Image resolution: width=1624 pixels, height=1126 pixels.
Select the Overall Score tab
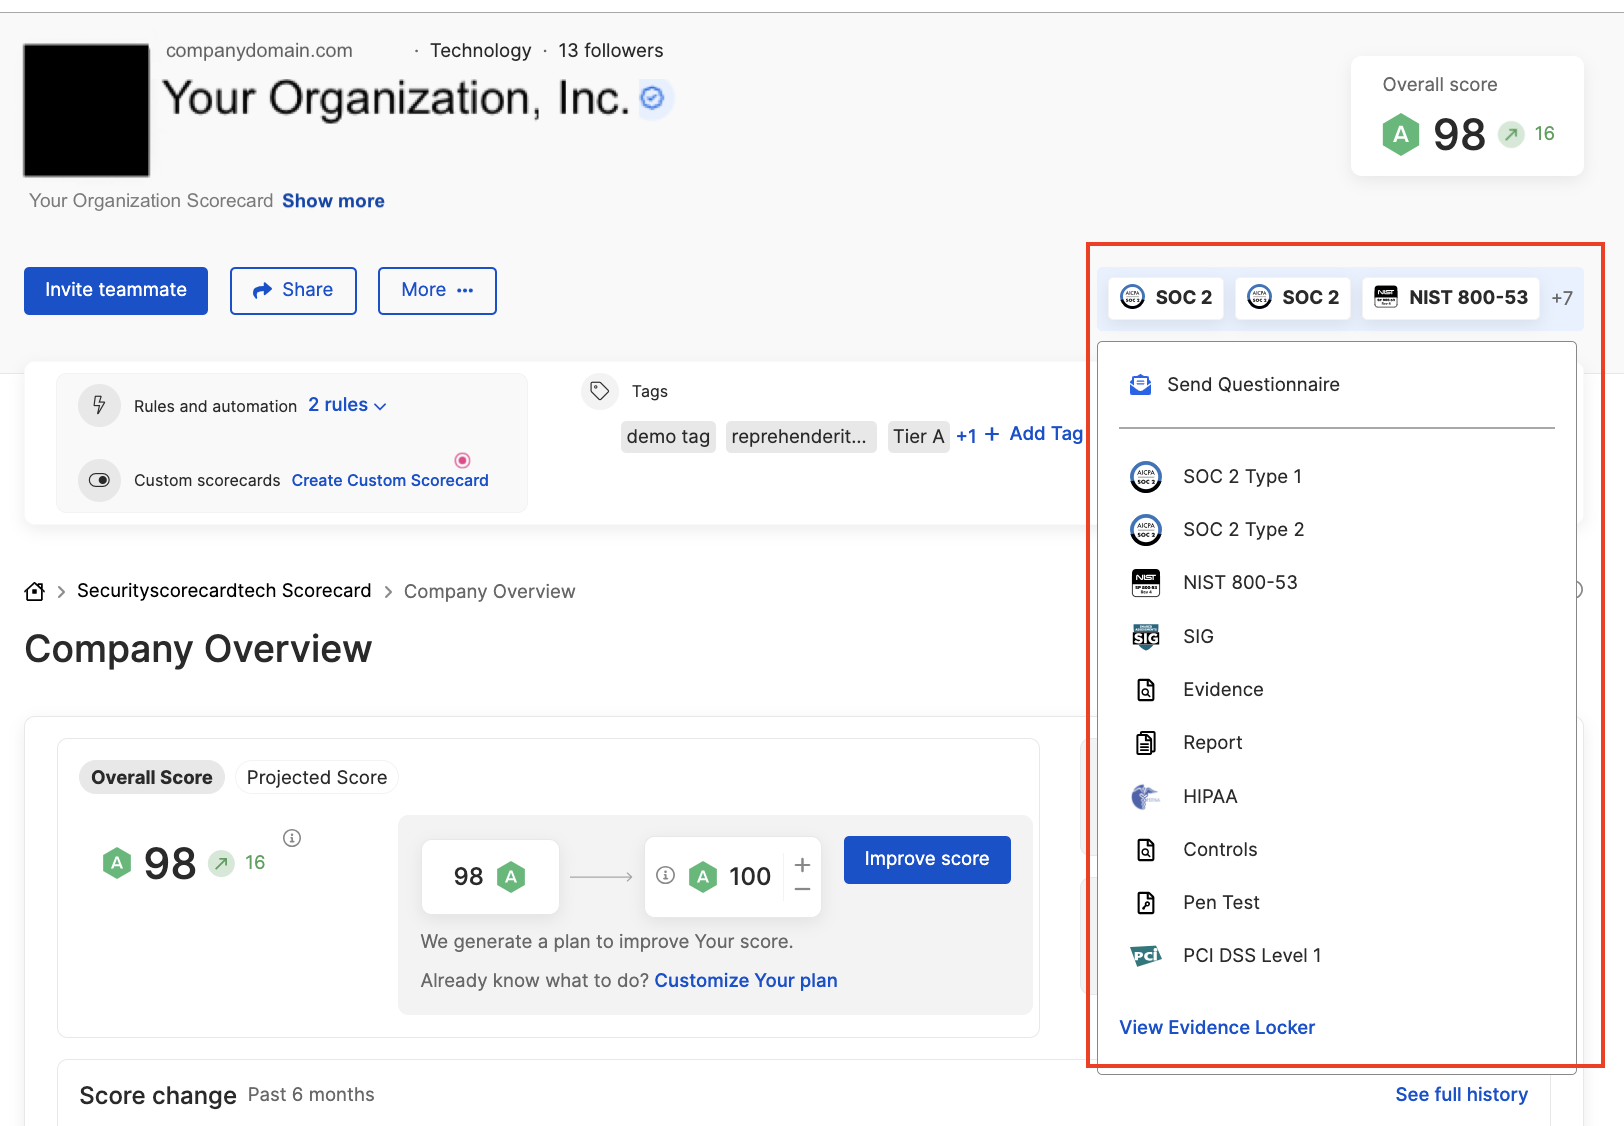pos(152,778)
